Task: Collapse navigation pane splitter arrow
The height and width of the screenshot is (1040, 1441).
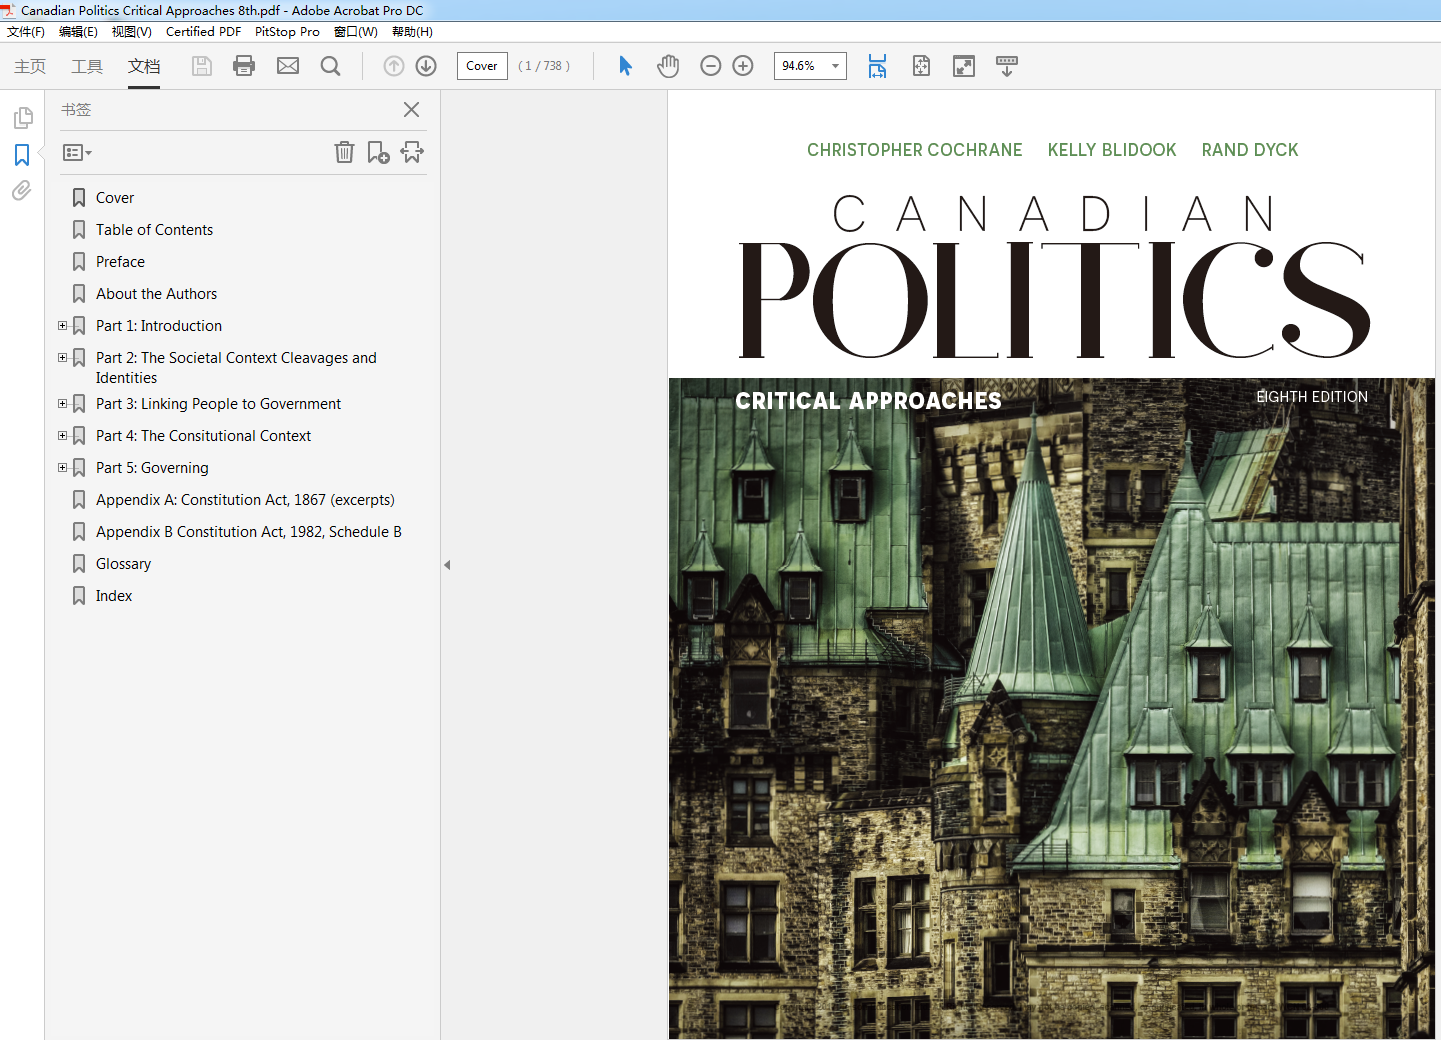Action: pyautogui.click(x=447, y=565)
